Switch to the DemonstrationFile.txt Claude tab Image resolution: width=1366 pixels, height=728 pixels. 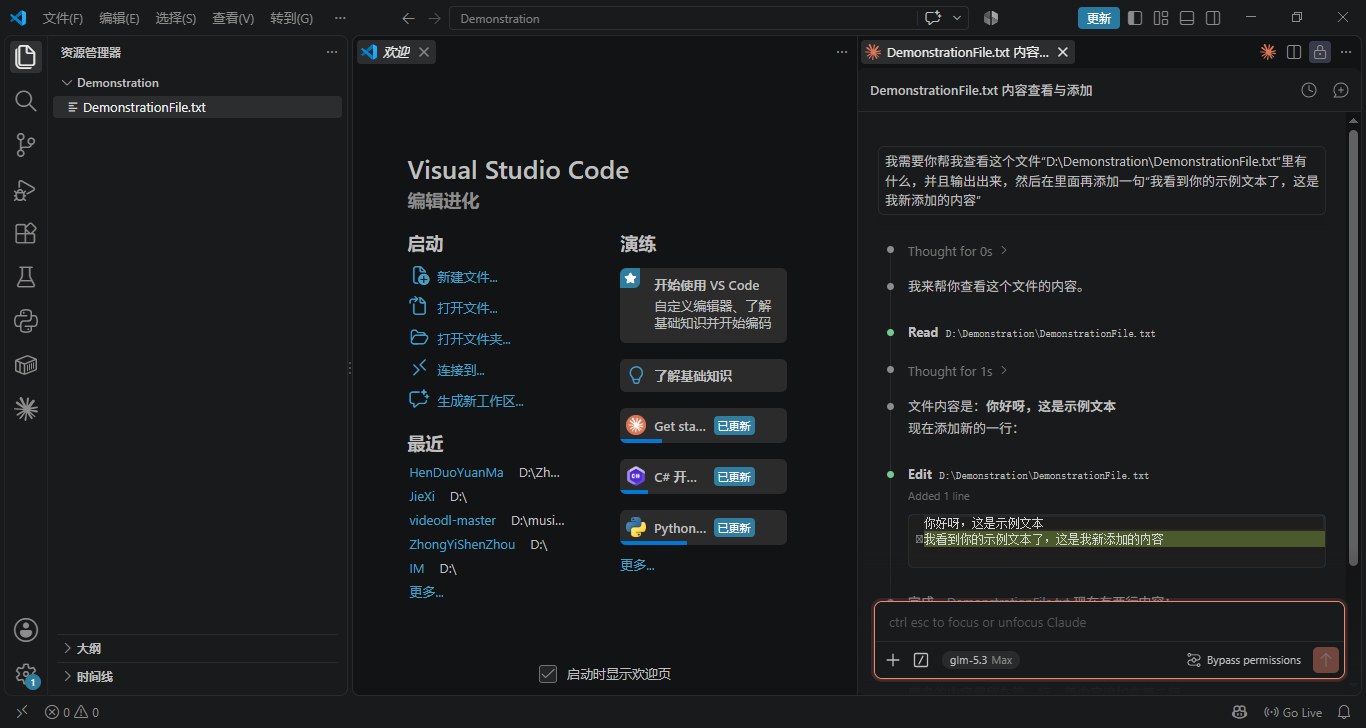tap(965, 52)
